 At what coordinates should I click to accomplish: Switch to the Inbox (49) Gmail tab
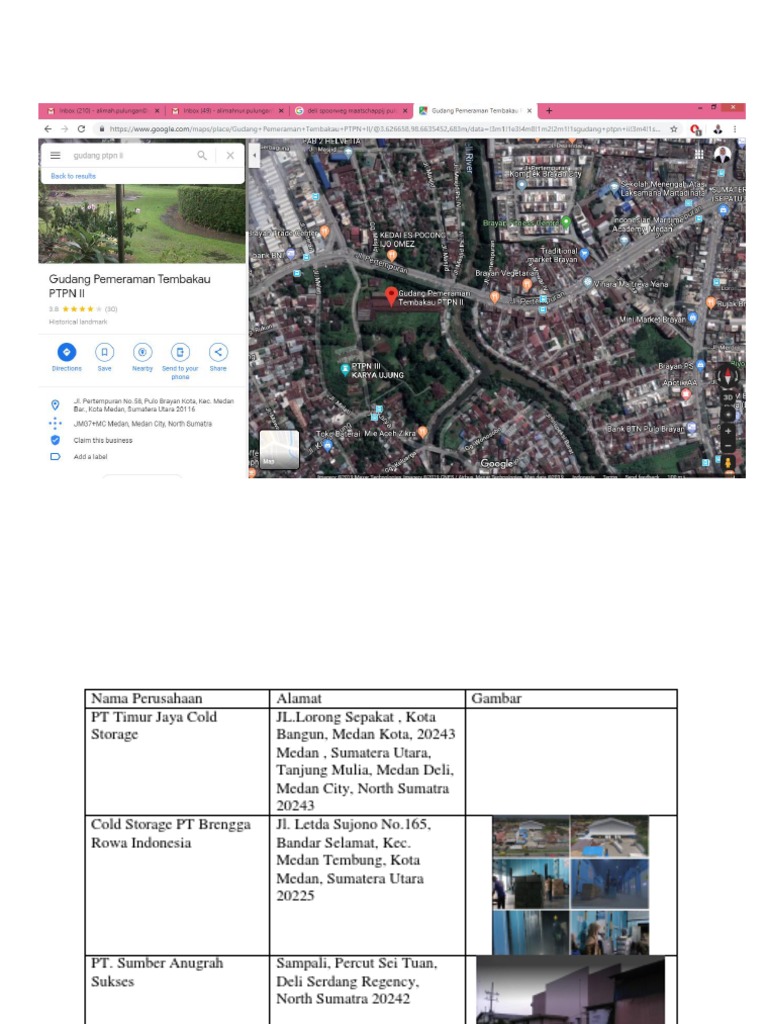point(227,111)
